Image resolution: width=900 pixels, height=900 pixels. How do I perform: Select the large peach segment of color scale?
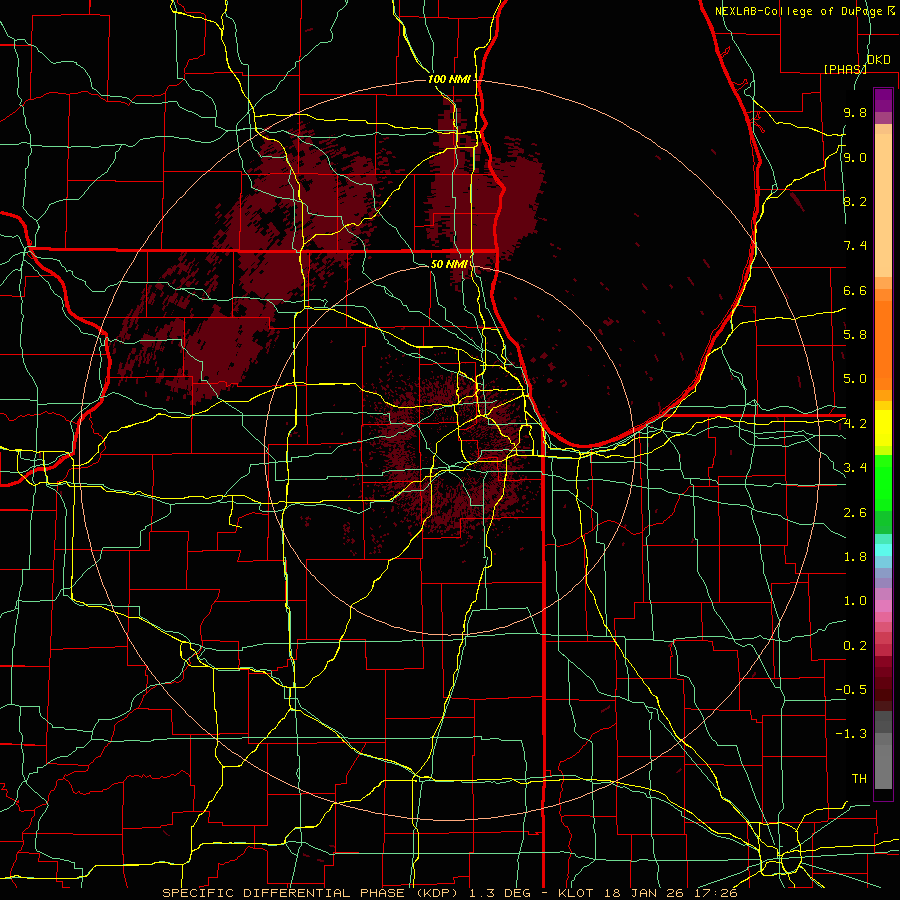point(883,205)
